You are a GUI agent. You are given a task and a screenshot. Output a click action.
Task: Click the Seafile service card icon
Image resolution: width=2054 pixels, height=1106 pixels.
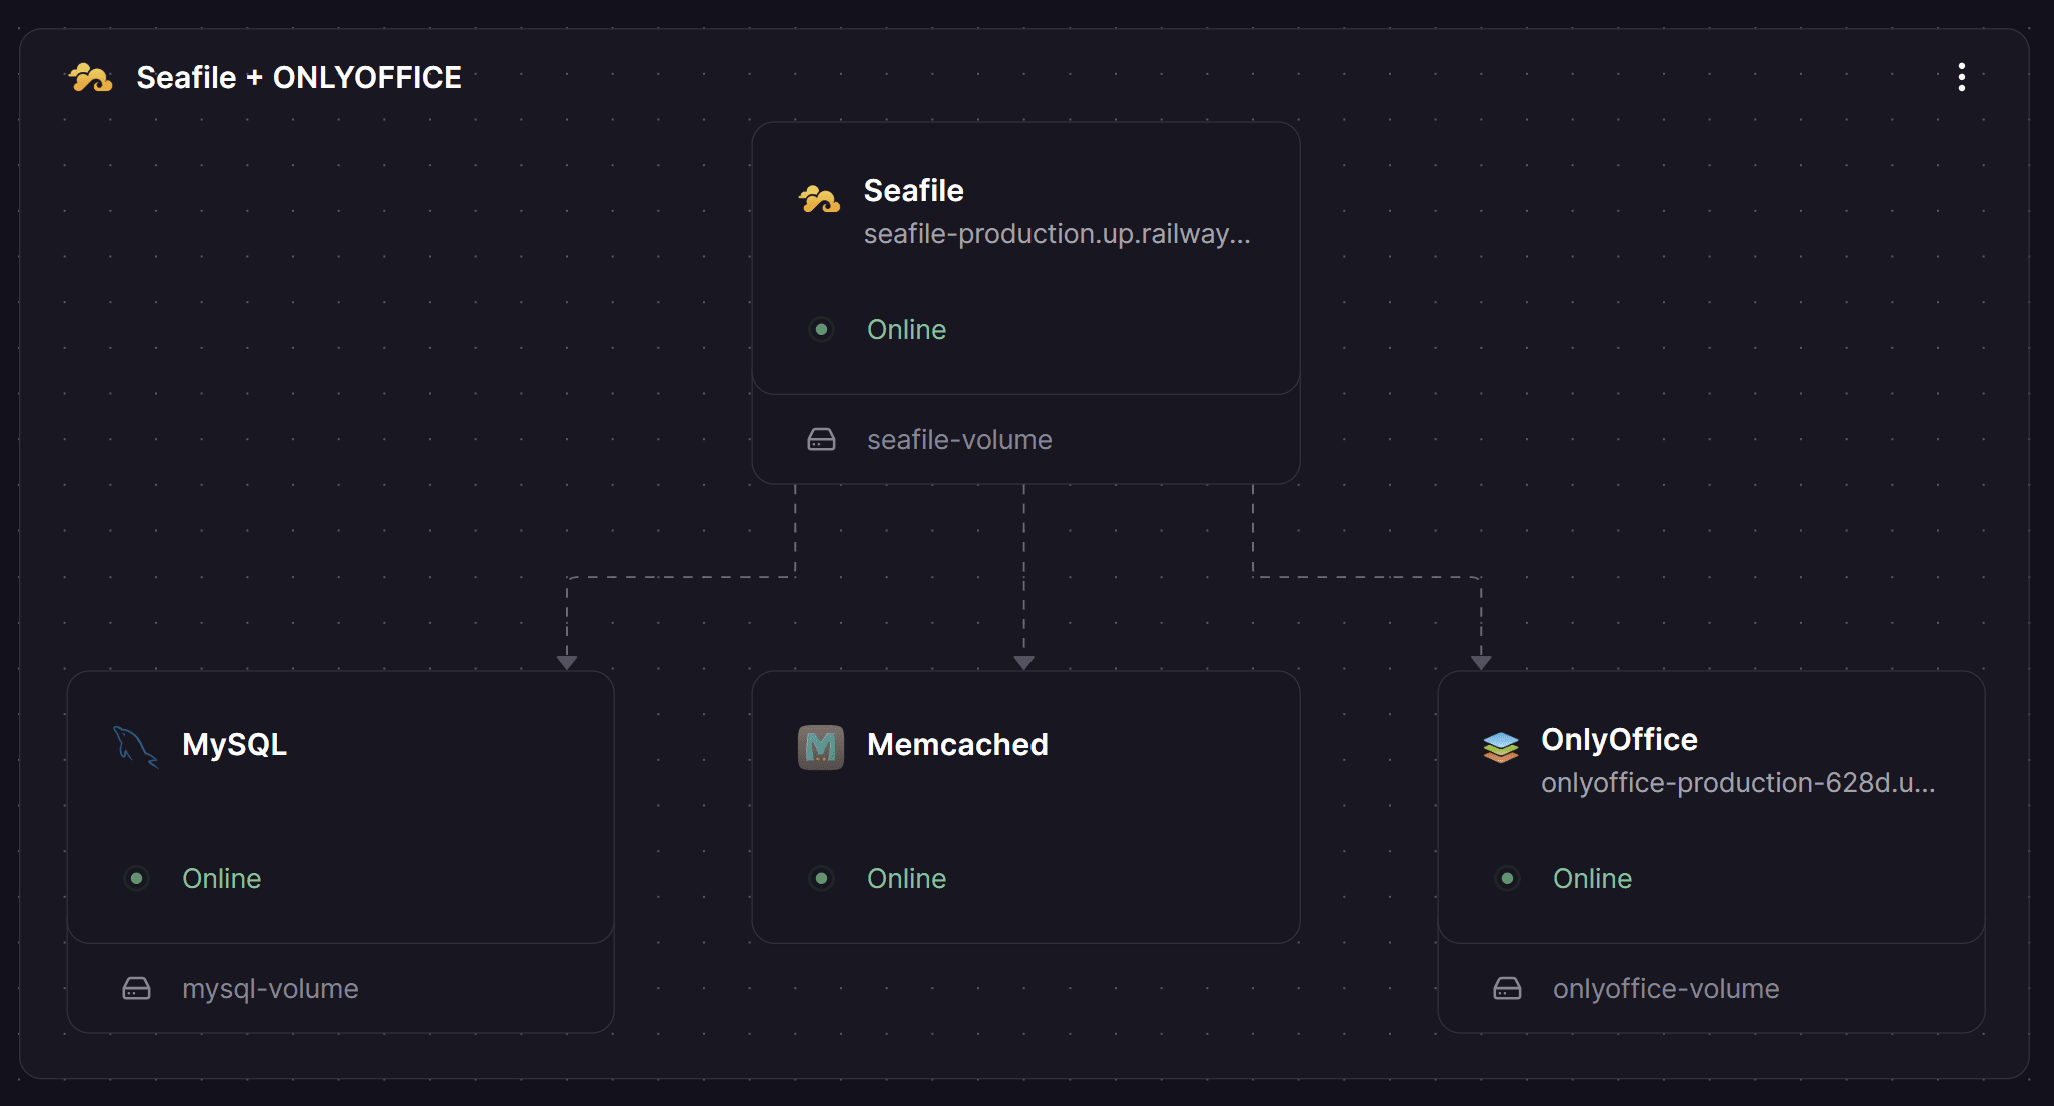tap(820, 199)
